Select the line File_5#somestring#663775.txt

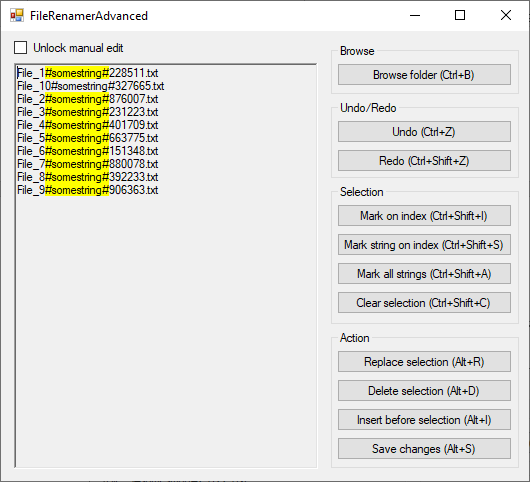pos(88,138)
